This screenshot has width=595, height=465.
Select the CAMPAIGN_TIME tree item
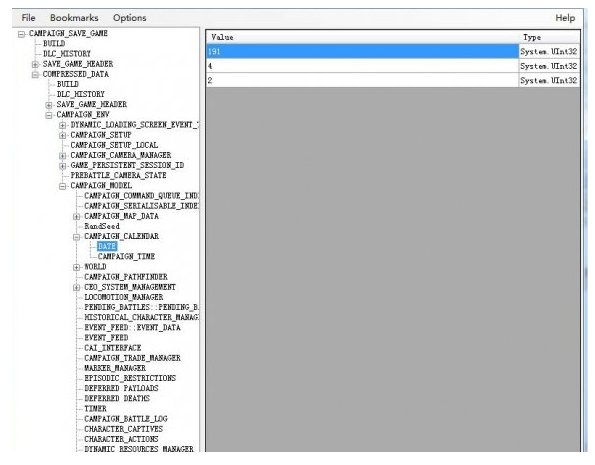(x=126, y=257)
